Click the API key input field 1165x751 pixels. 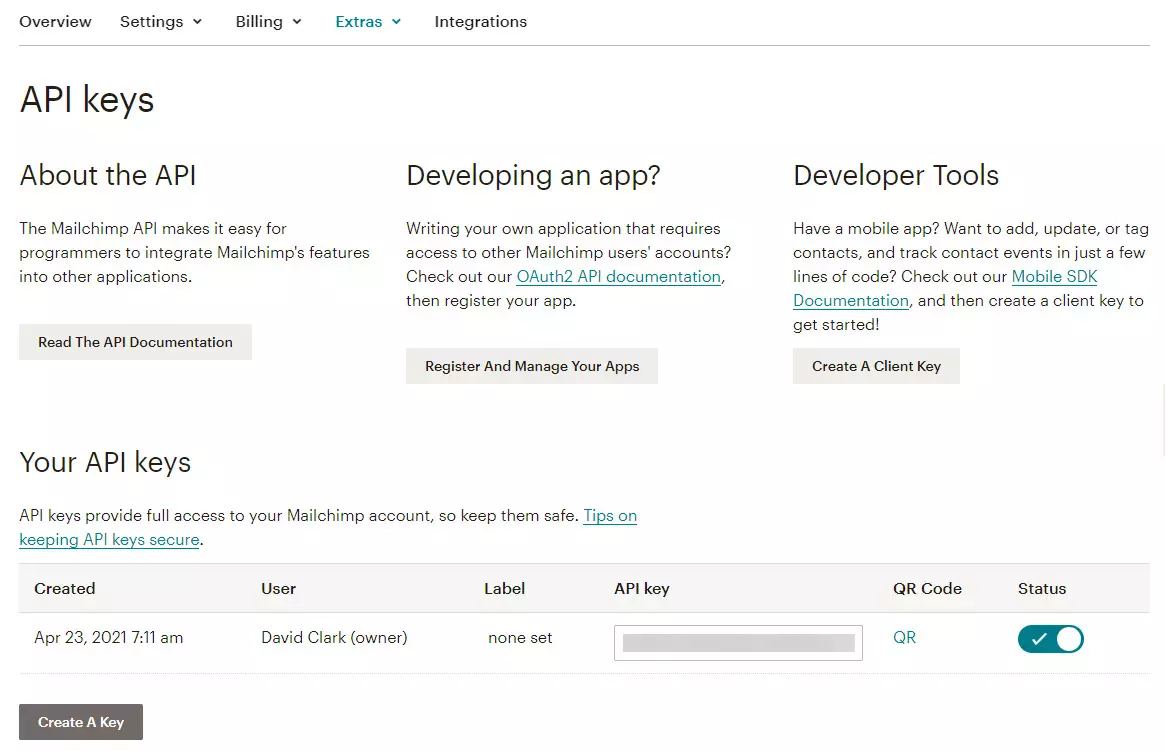click(x=738, y=643)
